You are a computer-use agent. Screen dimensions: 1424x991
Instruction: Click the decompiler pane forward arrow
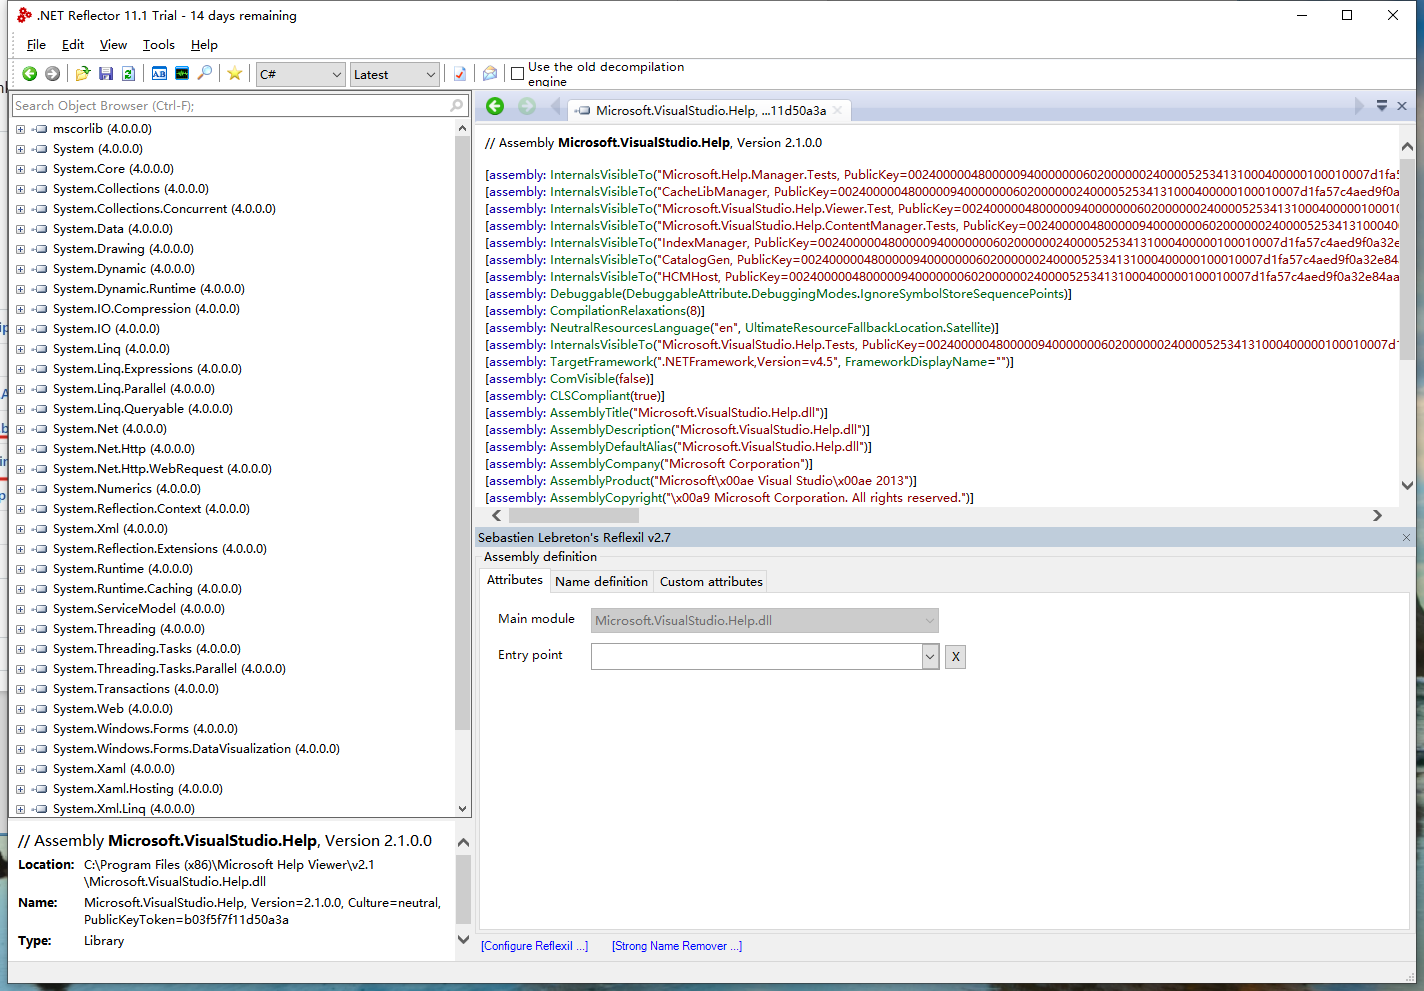[527, 106]
